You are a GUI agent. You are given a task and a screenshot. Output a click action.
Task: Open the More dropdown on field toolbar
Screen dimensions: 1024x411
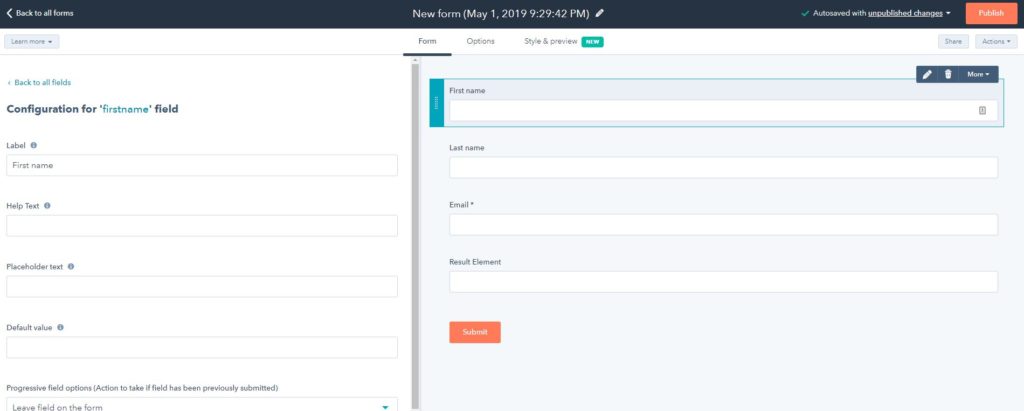pos(978,74)
